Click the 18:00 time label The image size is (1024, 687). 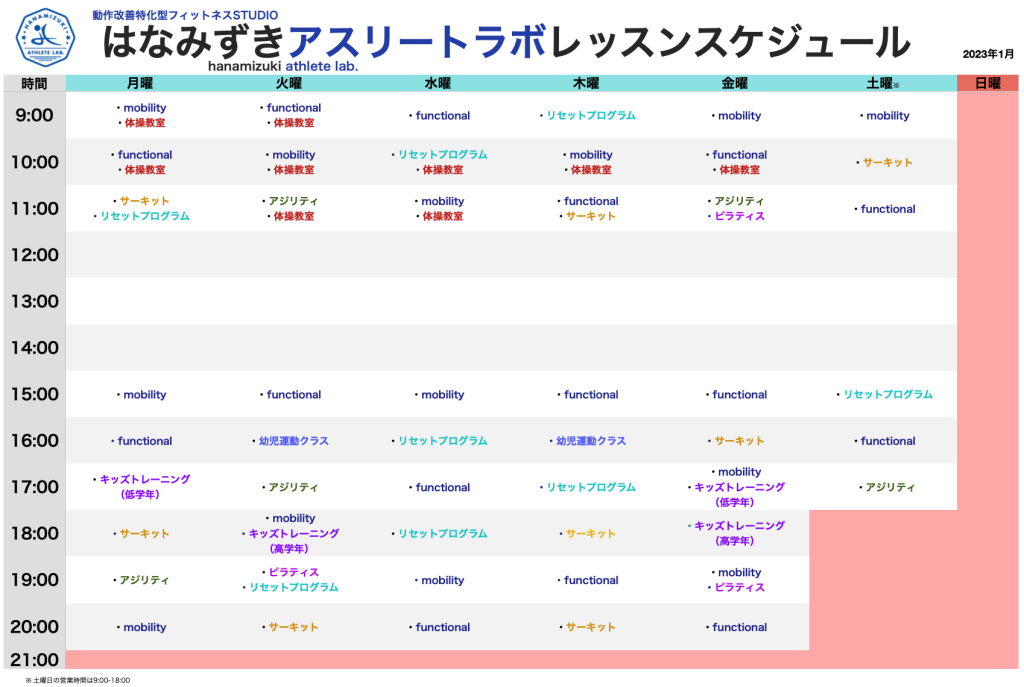pyautogui.click(x=35, y=534)
